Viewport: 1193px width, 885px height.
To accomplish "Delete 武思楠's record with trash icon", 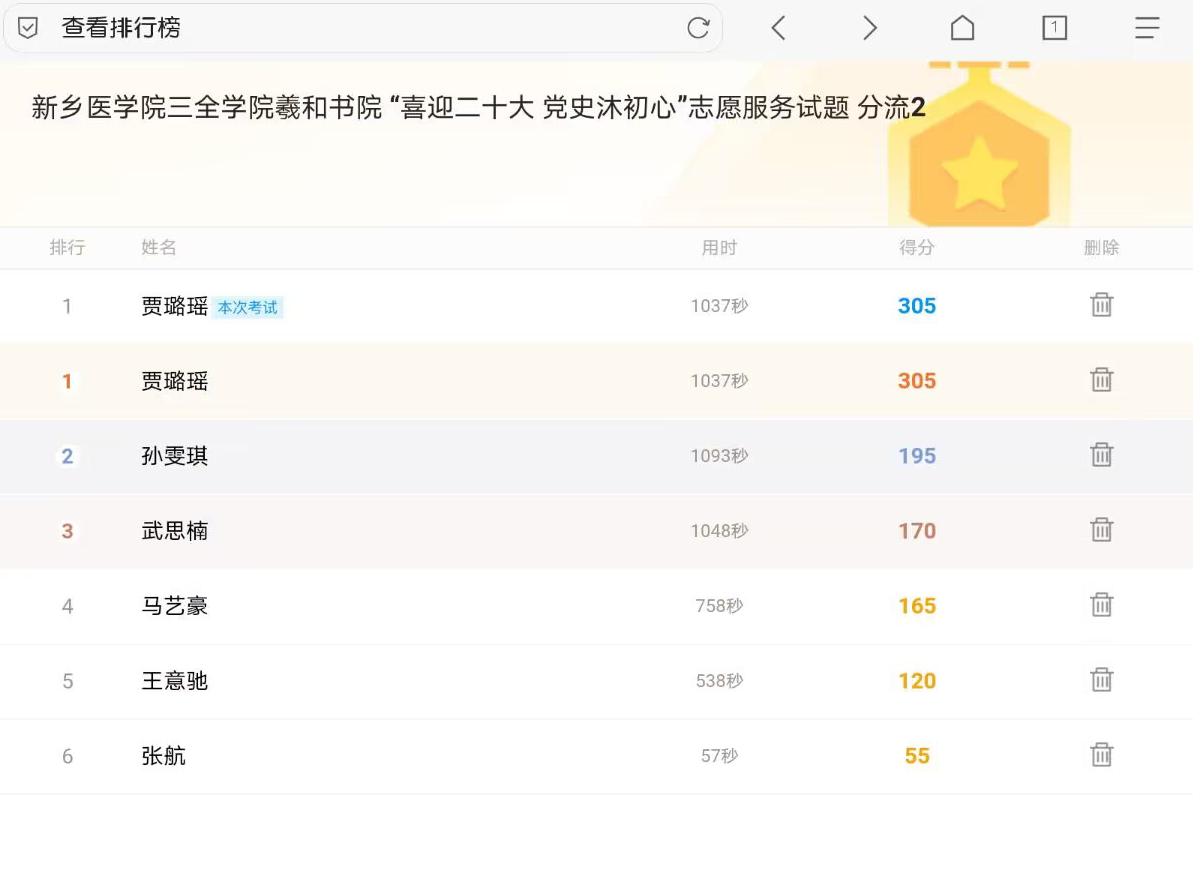I will pyautogui.click(x=1101, y=530).
